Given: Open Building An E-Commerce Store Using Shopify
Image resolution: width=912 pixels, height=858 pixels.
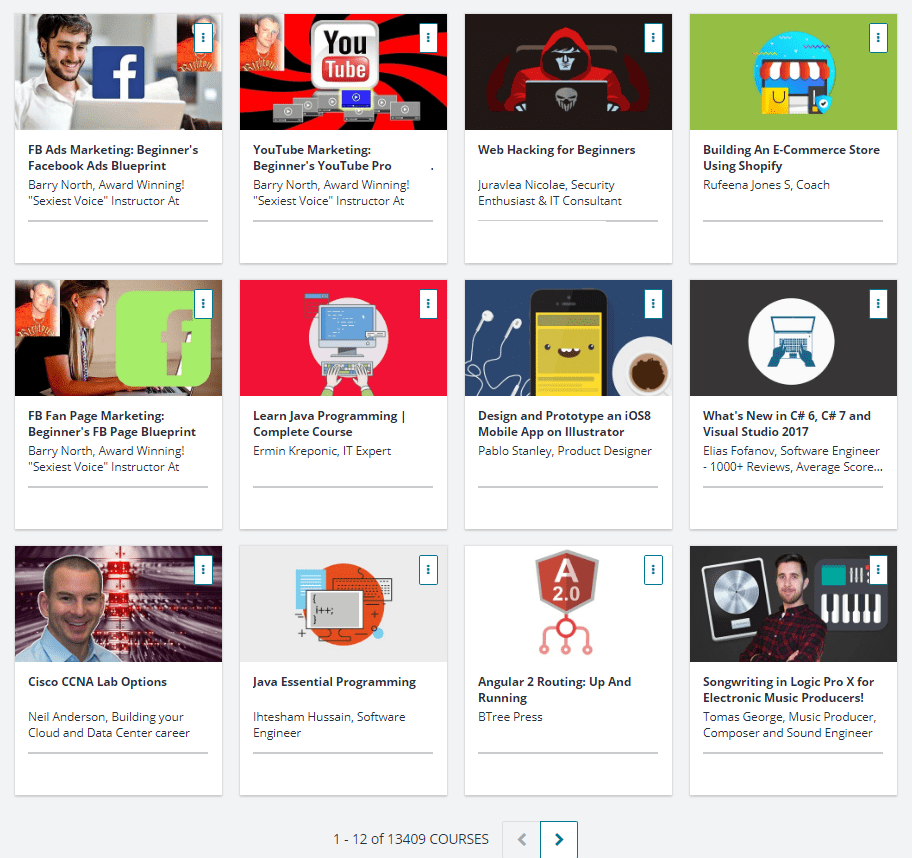Looking at the screenshot, I should pos(790,158).
